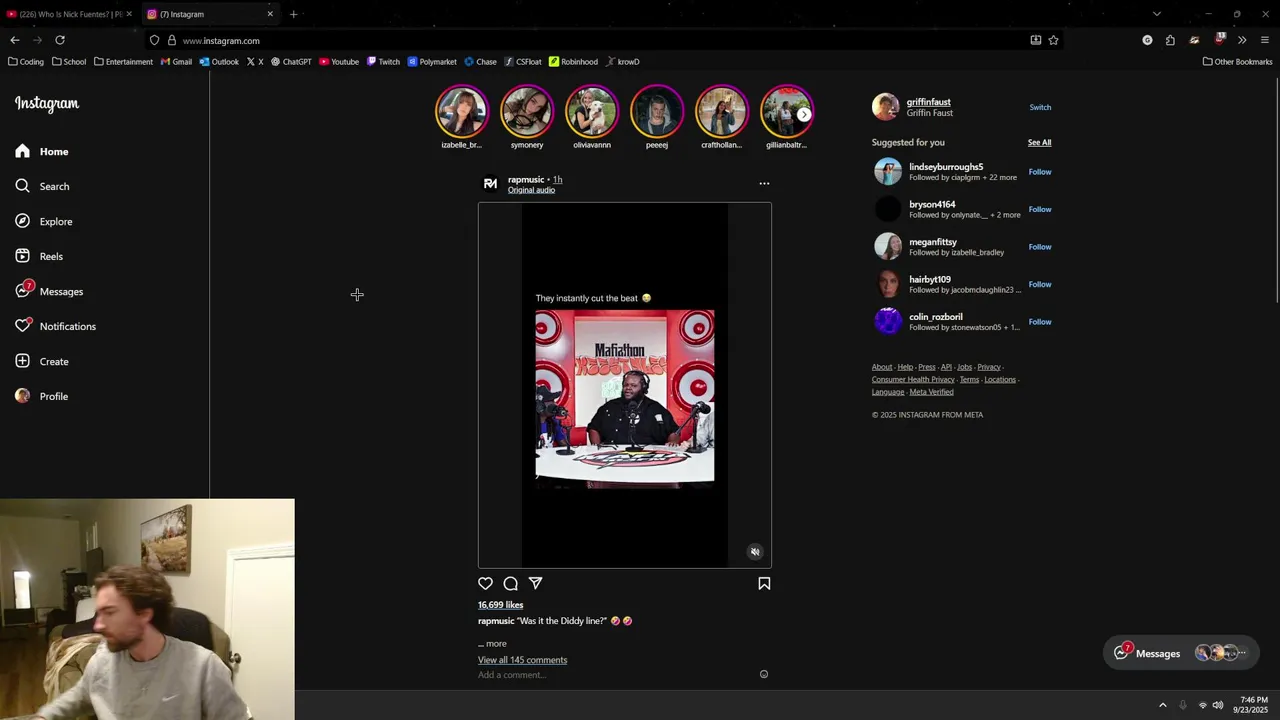The image size is (1280, 720).
Task: Unmute the video with speaker icon
Action: click(x=755, y=552)
